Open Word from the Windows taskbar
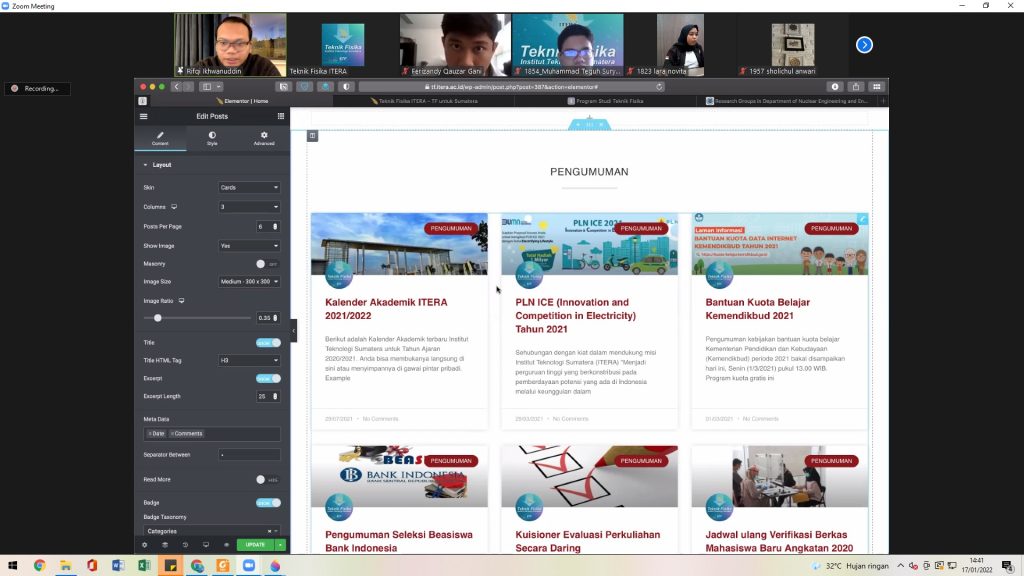The width and height of the screenshot is (1024, 576). pyautogui.click(x=118, y=566)
